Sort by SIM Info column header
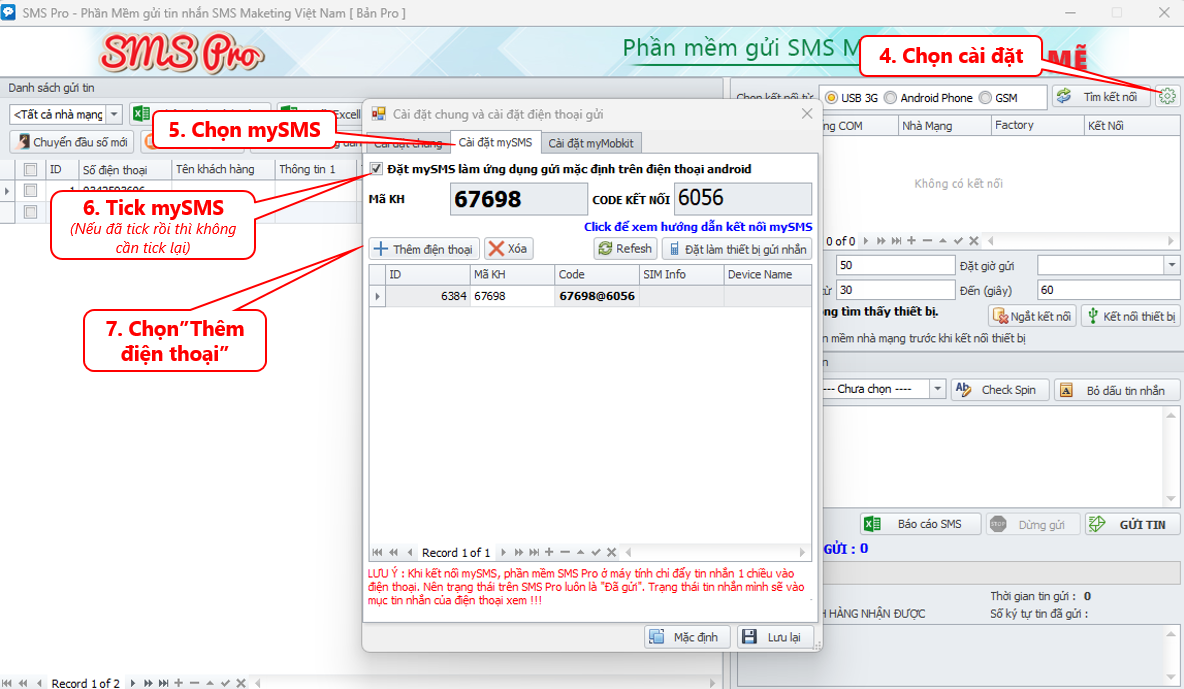1184x689 pixels. 681,274
